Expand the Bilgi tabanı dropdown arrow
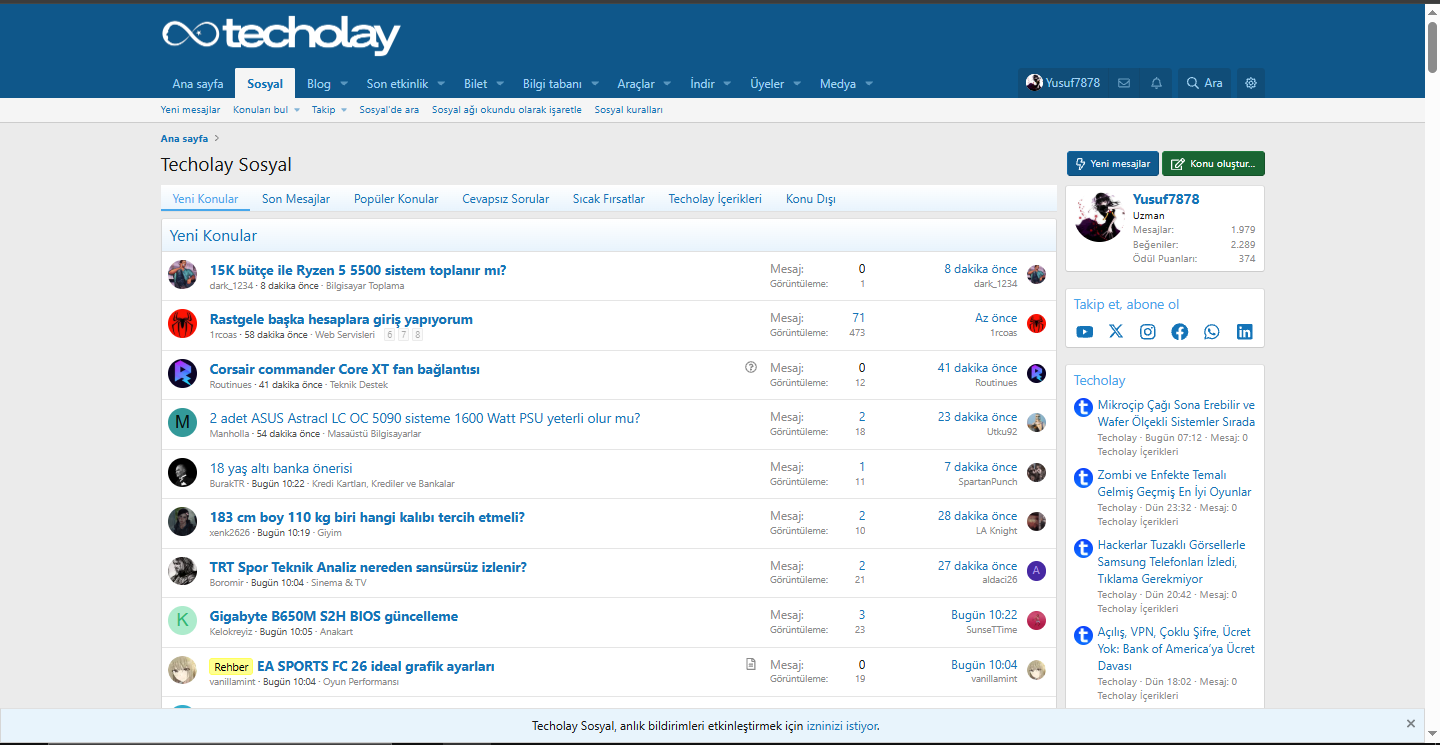 (594, 83)
